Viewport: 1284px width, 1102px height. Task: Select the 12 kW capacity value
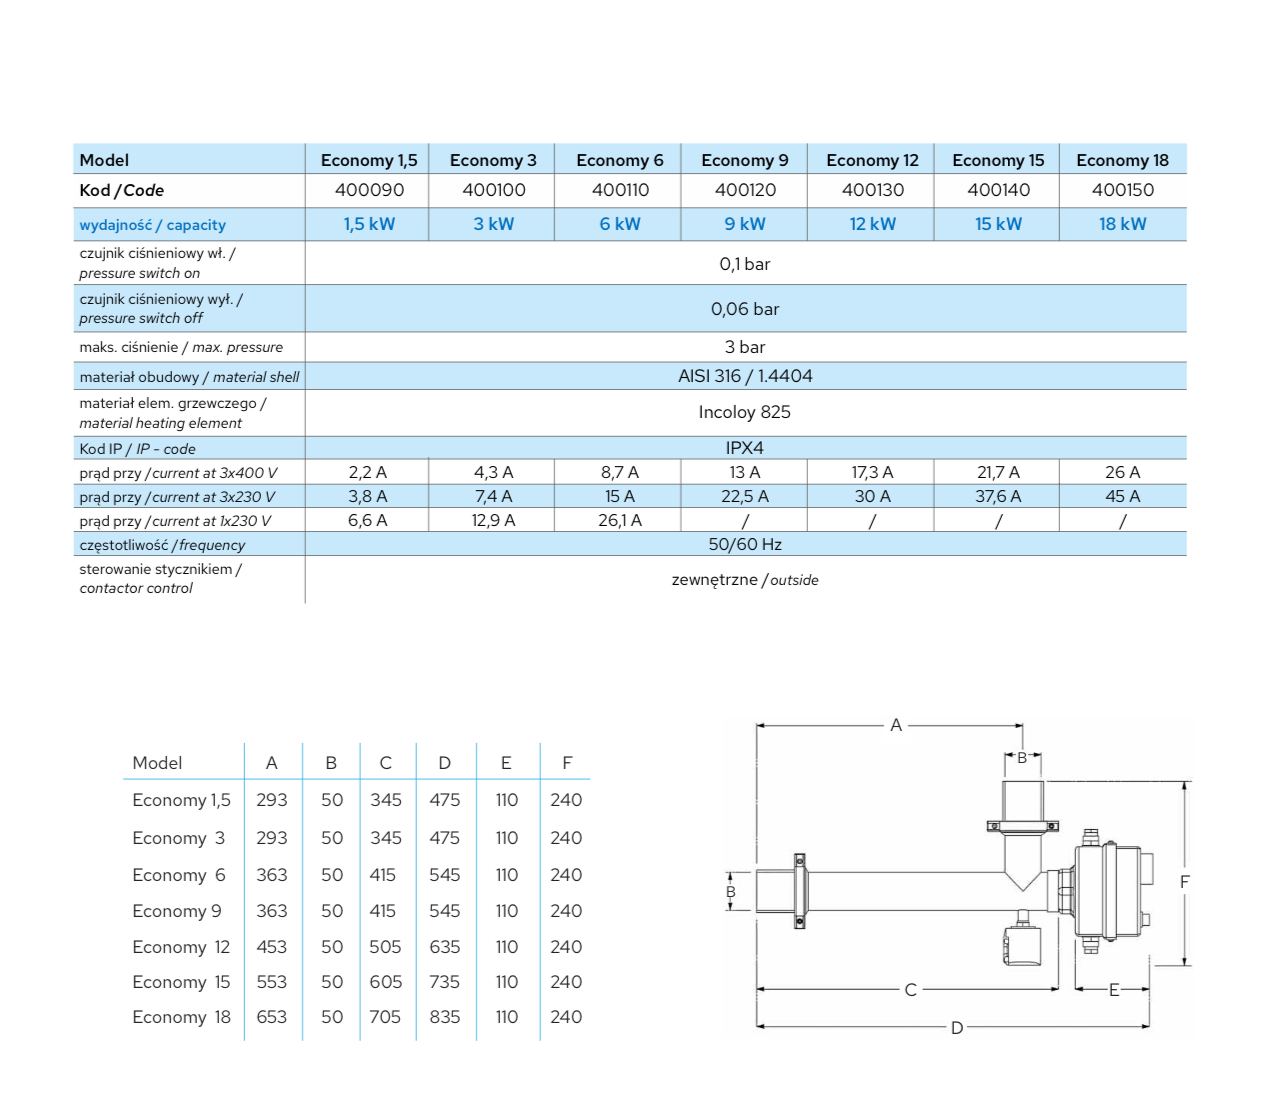point(873,224)
